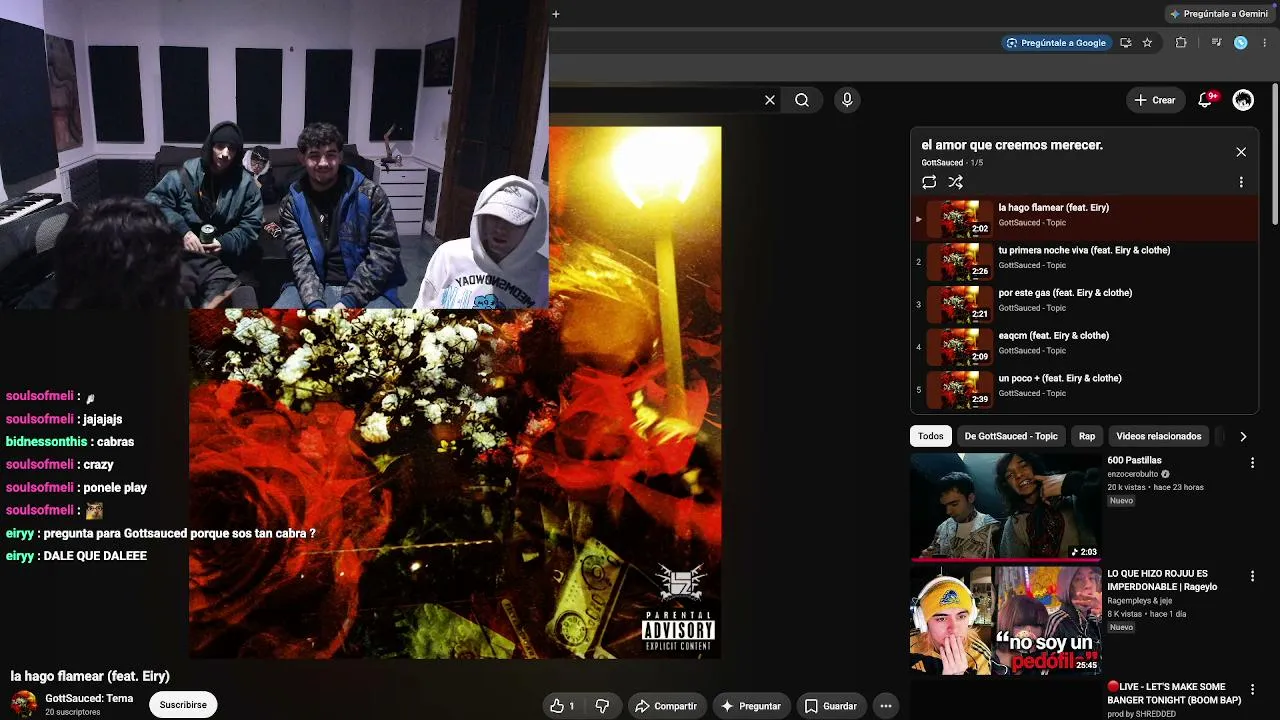Screen dimensions: 1280x720
Task: Click the playlist thumbnail showing 2:26
Action: click(x=960, y=262)
